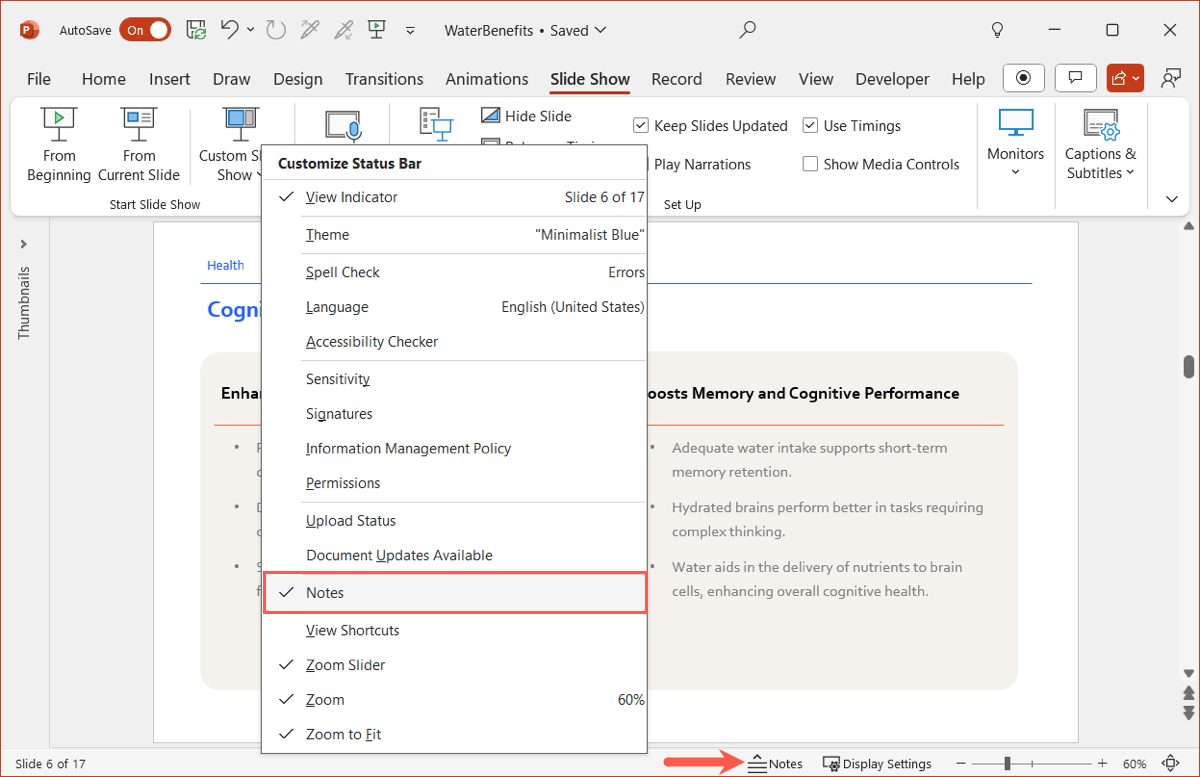Click Fit slide to window icon
The height and width of the screenshot is (777, 1200).
tap(1170, 764)
